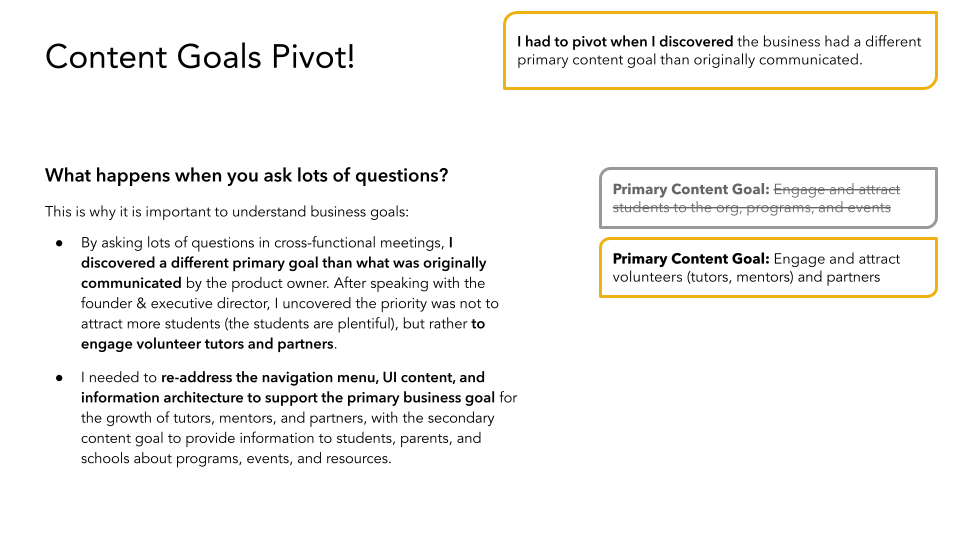This screenshot has height=540, width=960.
Task: Select the yellow pivot summary callout box
Action: [x=720, y=51]
